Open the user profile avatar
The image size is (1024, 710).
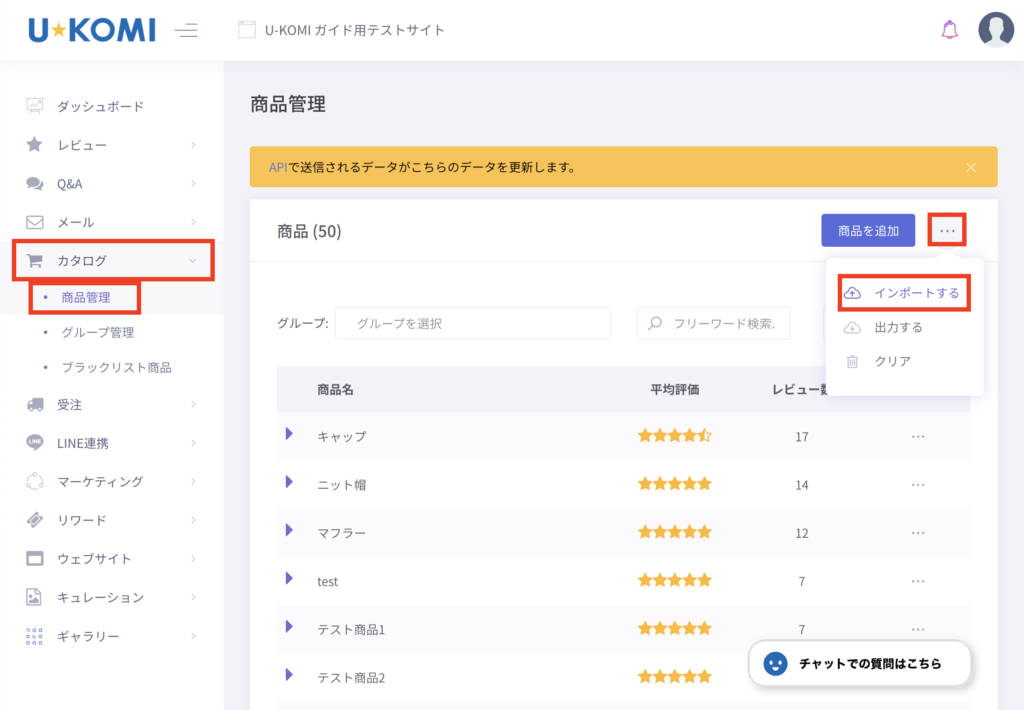pyautogui.click(x=995, y=30)
